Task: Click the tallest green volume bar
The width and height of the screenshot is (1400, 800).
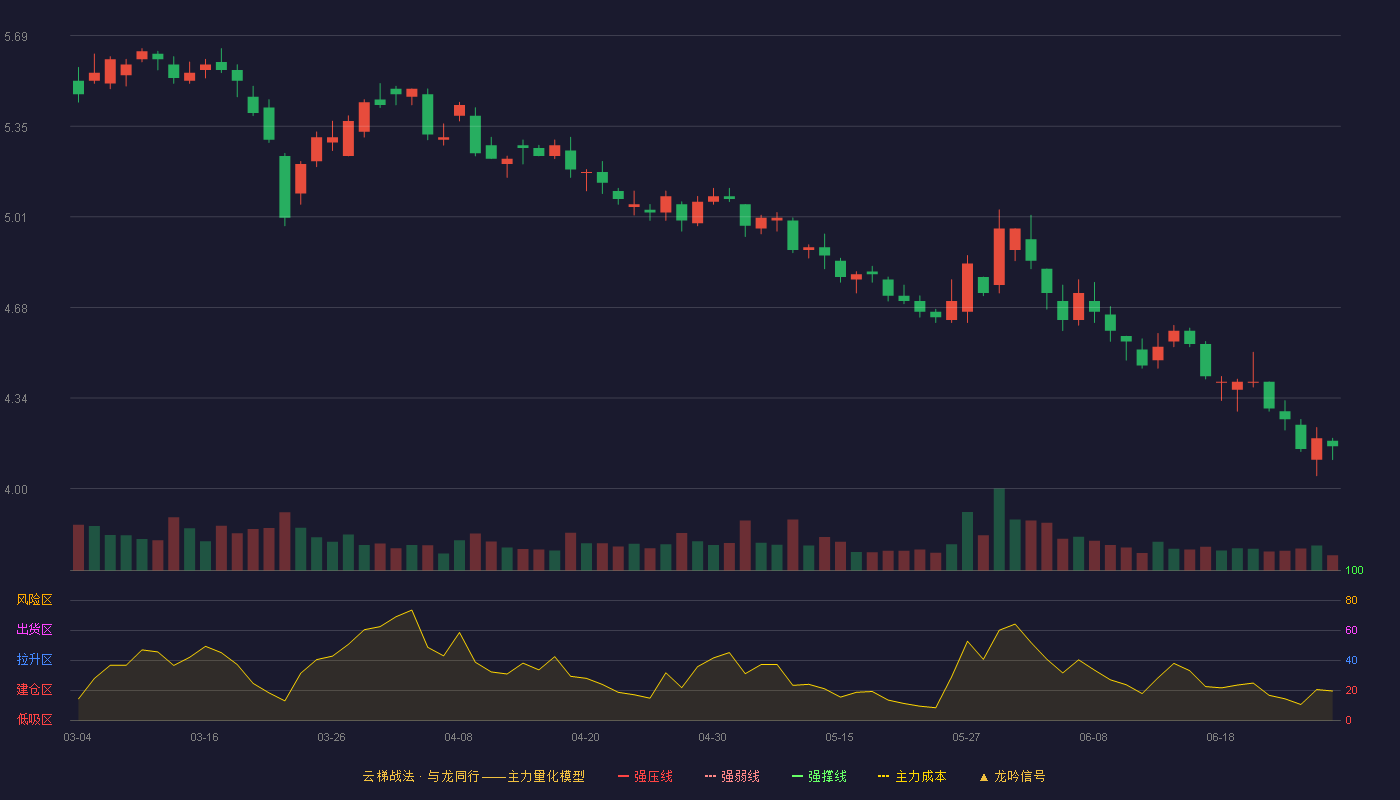Action: 999,529
